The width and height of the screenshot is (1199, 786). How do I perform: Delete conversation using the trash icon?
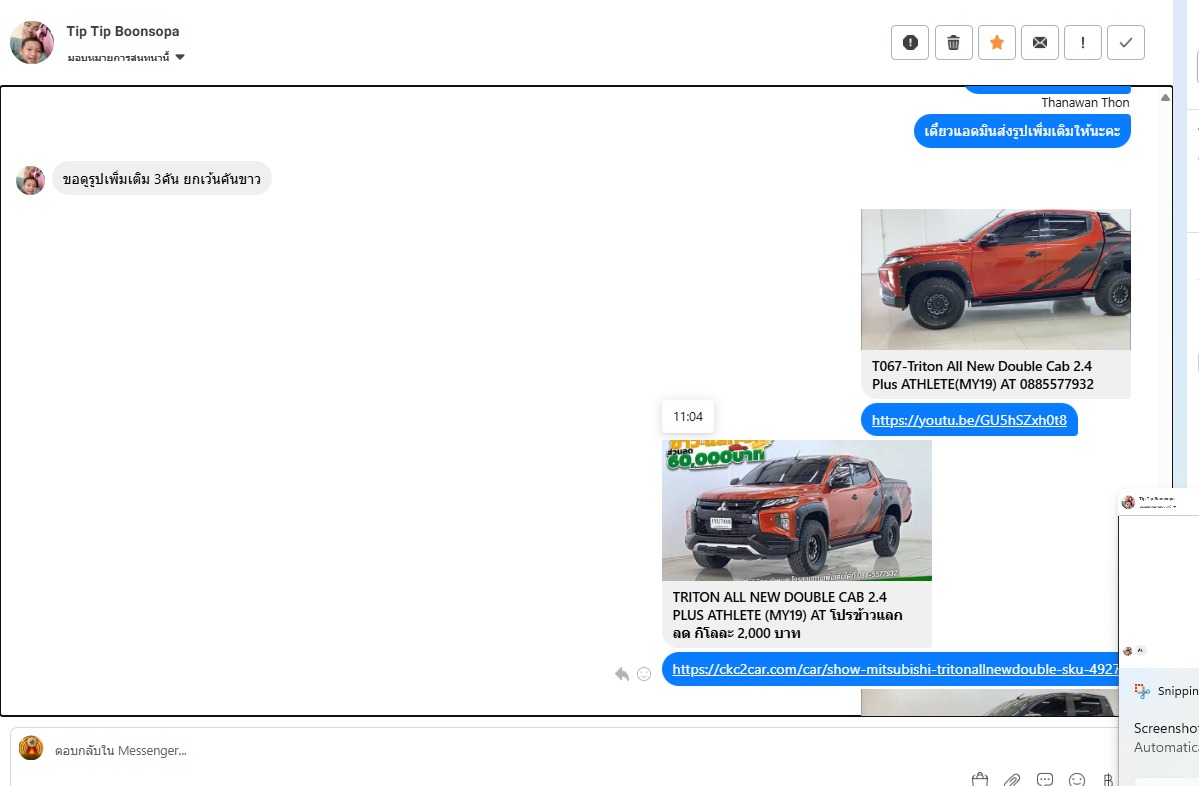953,42
